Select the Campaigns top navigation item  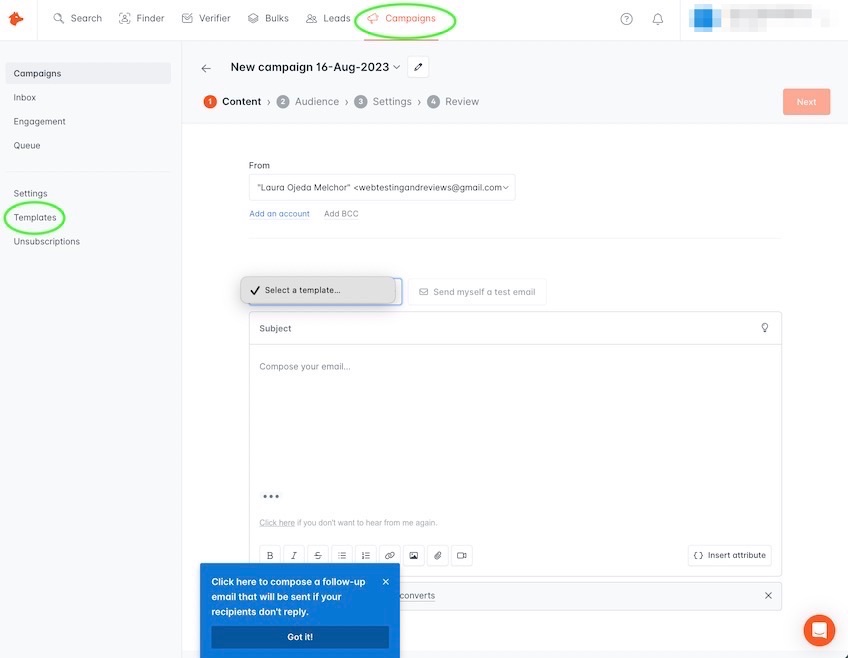[x=402, y=18]
